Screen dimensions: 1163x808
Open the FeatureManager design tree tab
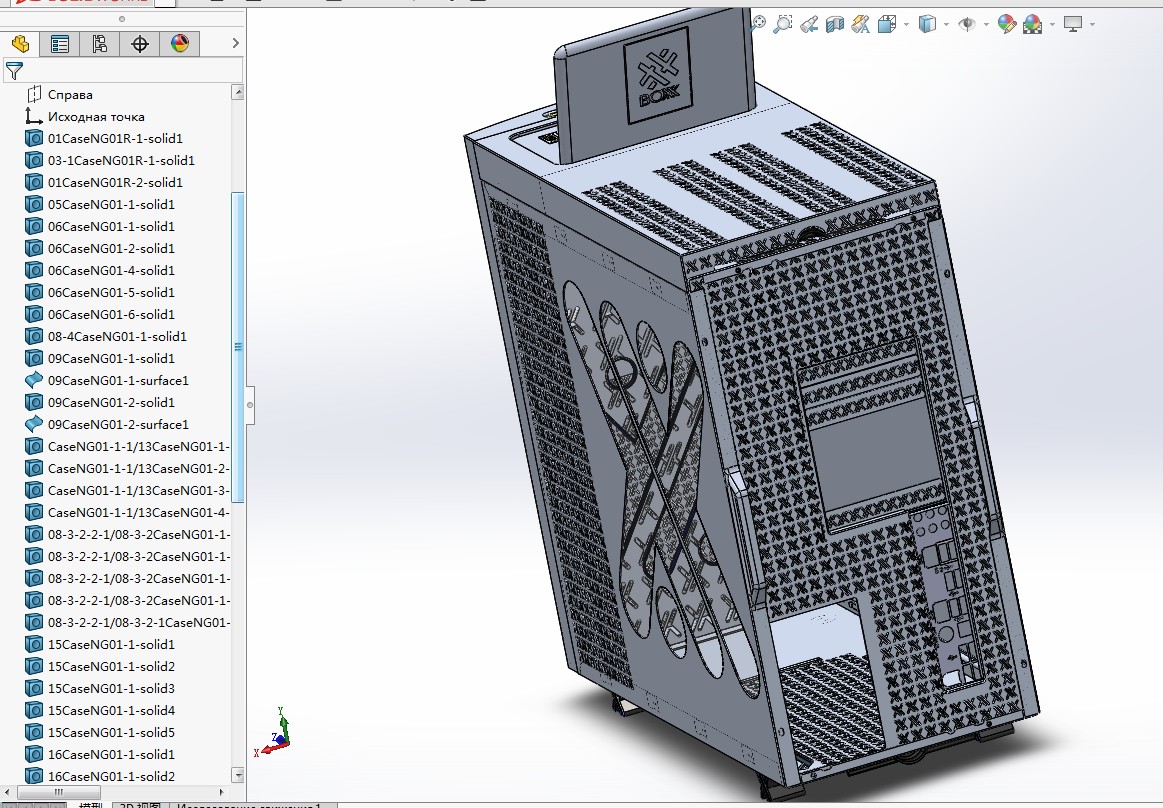[x=20, y=44]
